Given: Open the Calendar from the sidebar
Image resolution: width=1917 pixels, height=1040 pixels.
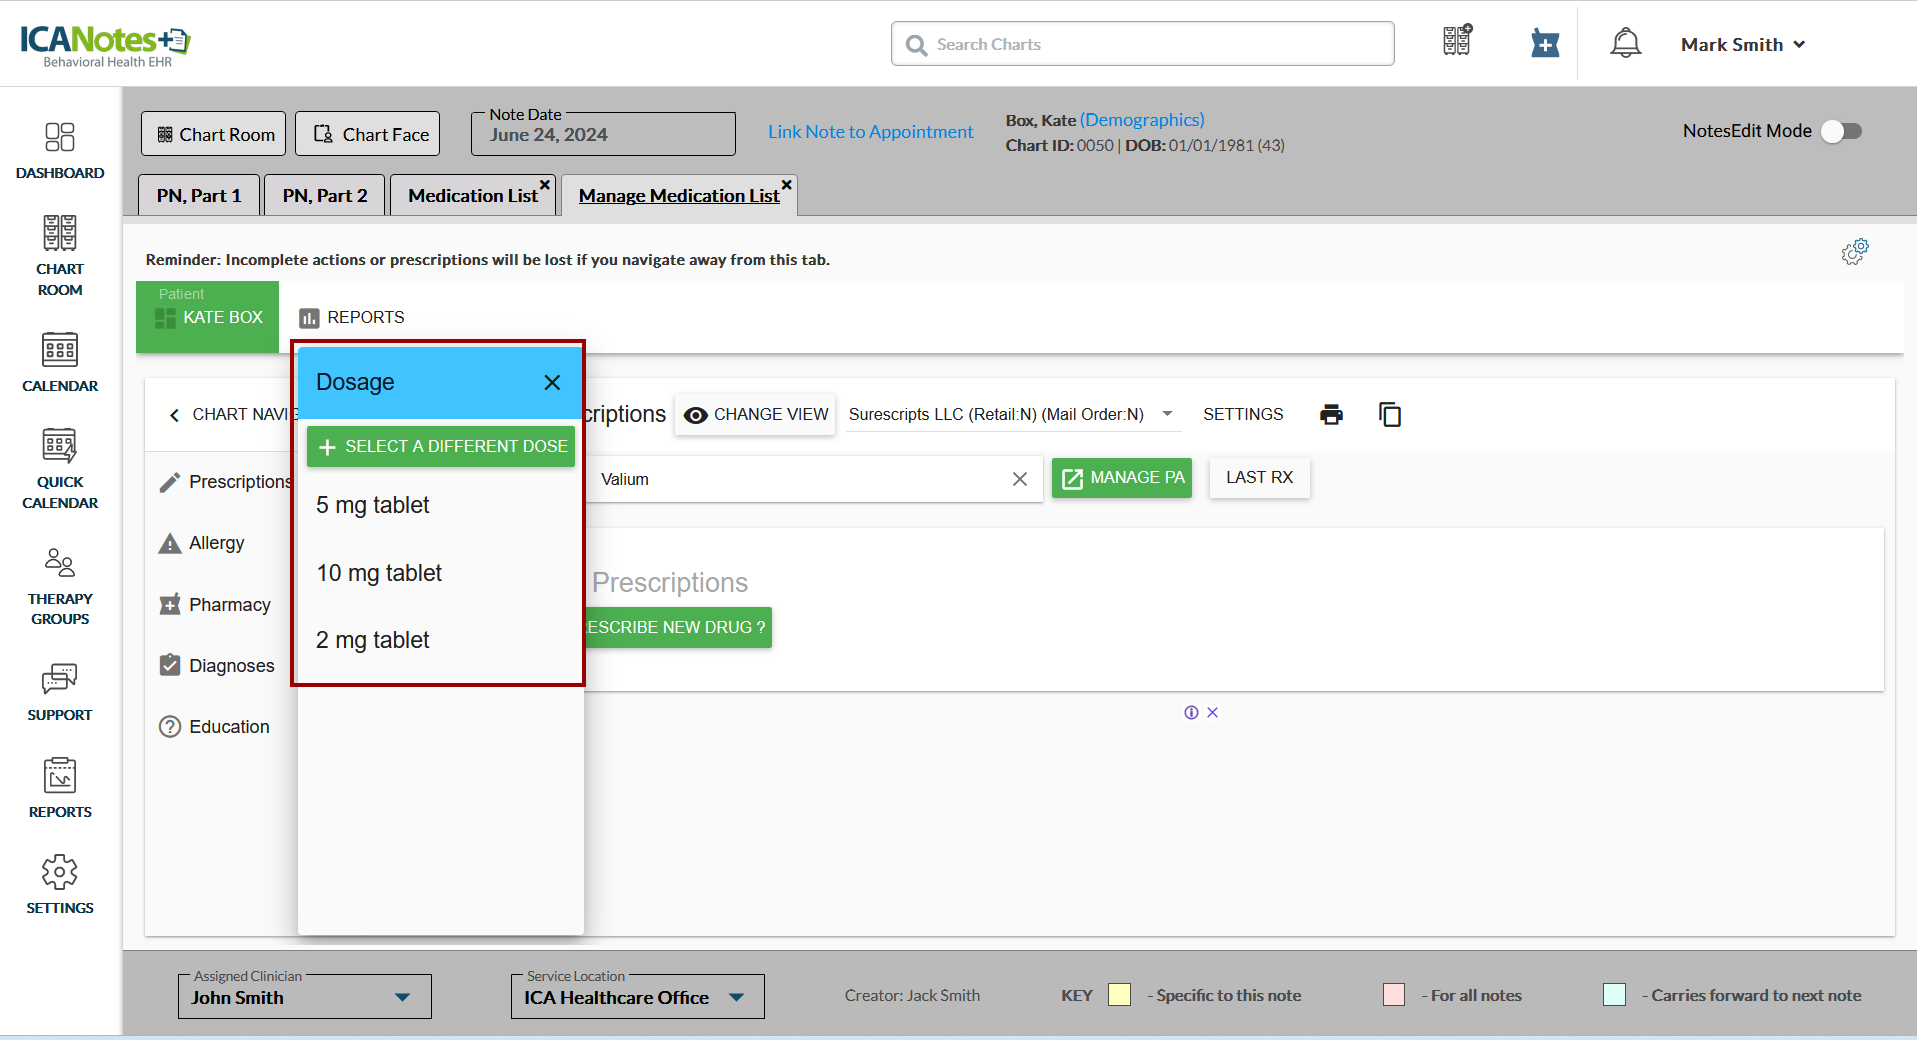Looking at the screenshot, I should point(60,362).
